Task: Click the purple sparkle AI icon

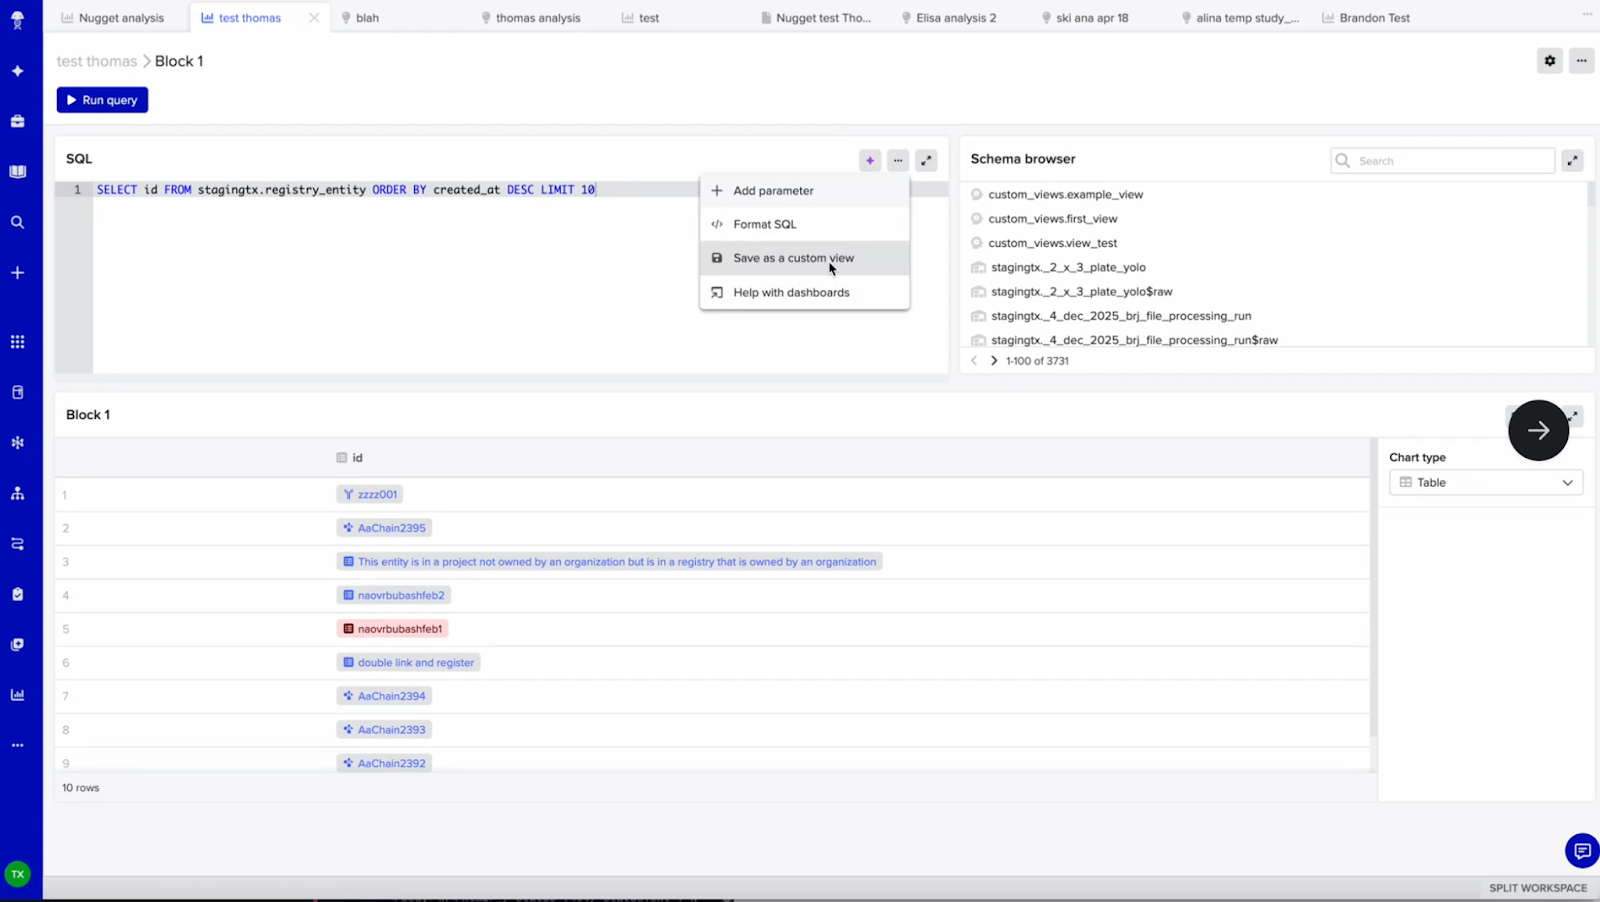Action: tap(869, 160)
